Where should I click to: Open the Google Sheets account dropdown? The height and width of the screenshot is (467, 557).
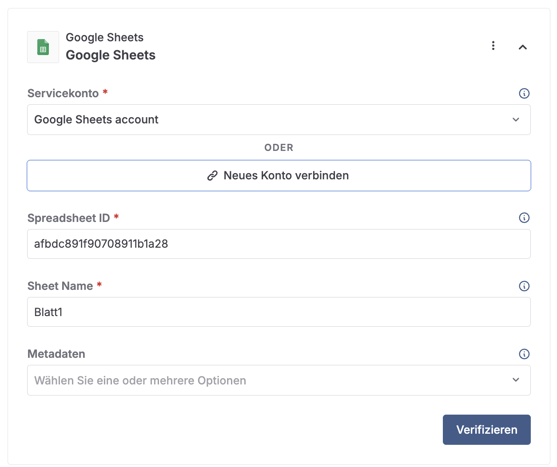click(279, 120)
